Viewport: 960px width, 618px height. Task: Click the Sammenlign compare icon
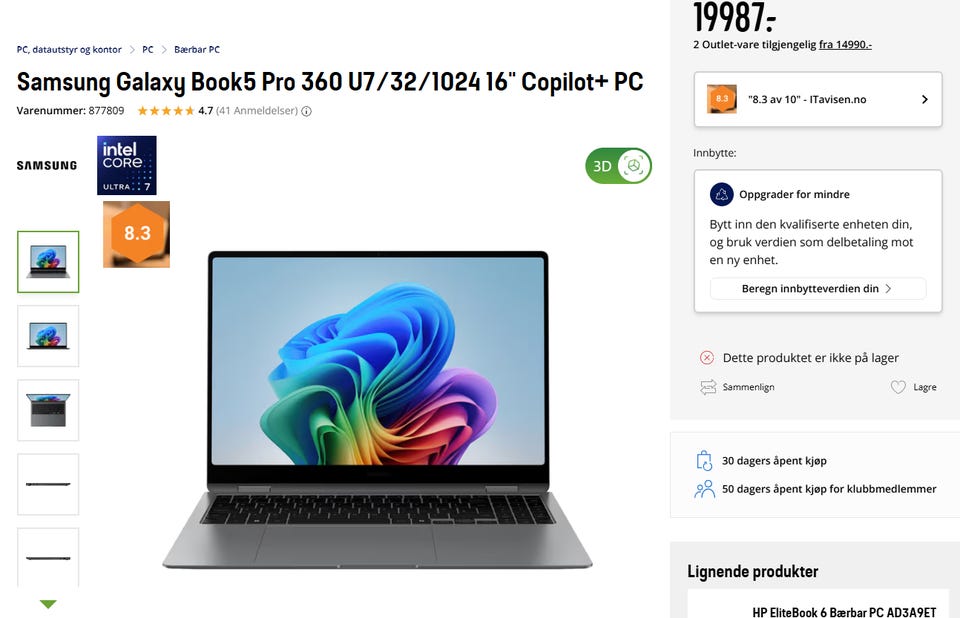708,387
